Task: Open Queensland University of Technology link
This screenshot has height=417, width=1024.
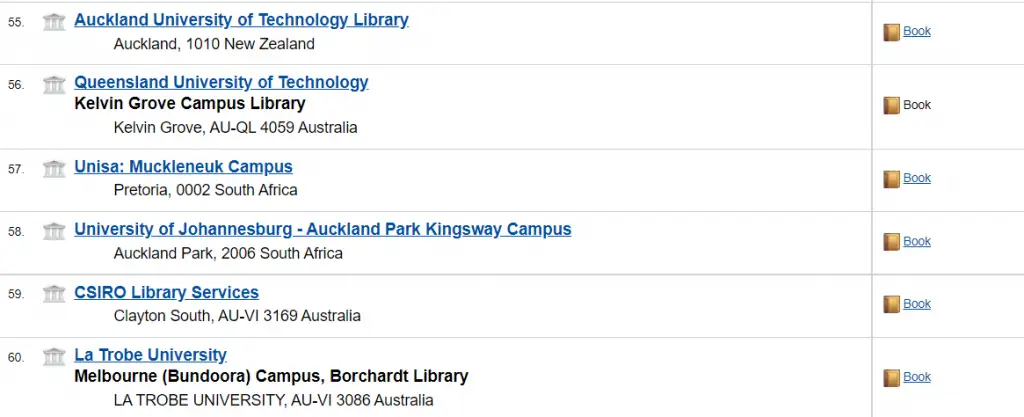Action: 221,82
